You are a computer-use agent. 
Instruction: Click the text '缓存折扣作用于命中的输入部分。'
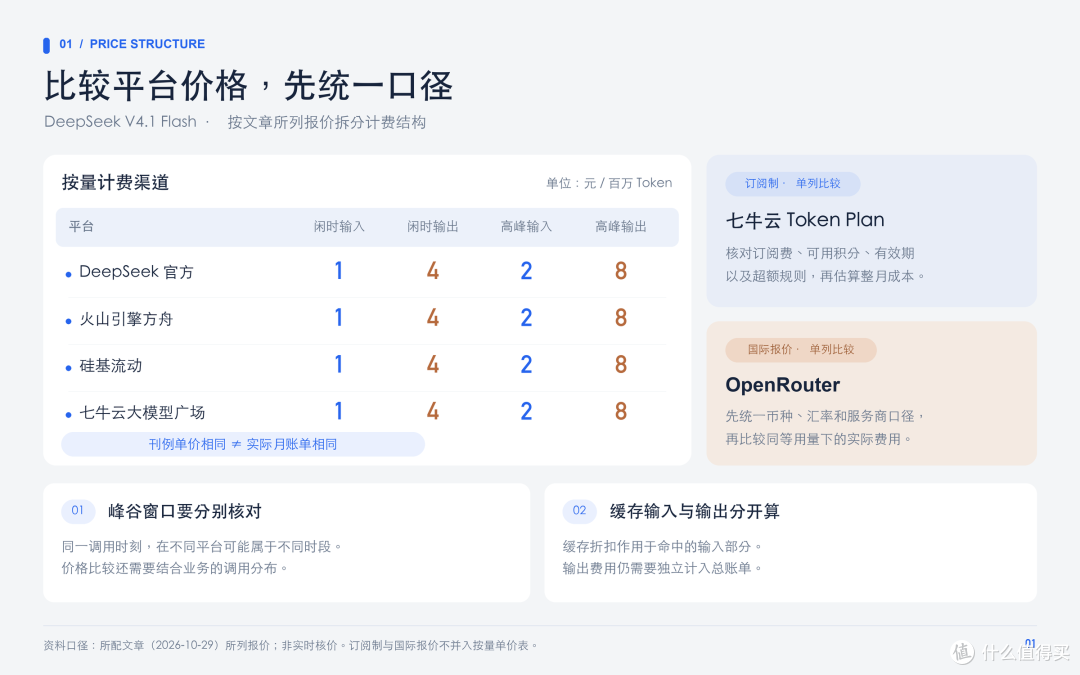tap(663, 546)
